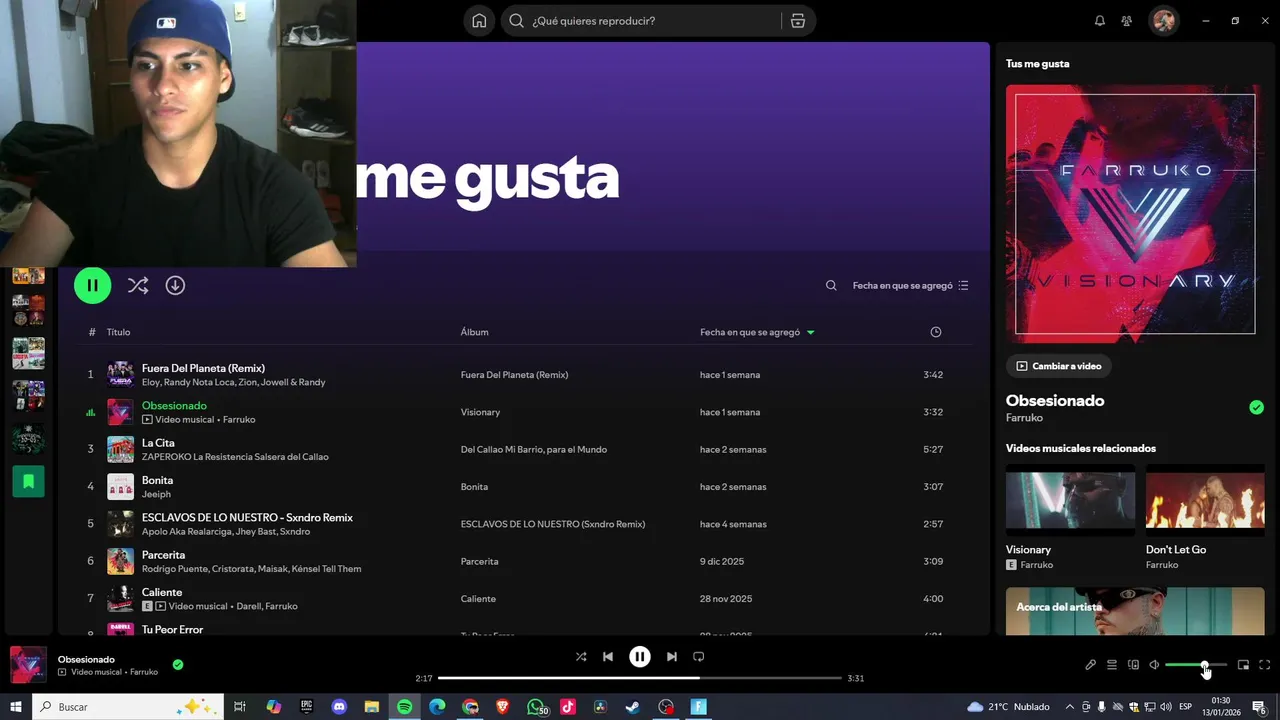The image size is (1280, 720).
Task: Toggle repeat in the bottom player bar
Action: 699,657
